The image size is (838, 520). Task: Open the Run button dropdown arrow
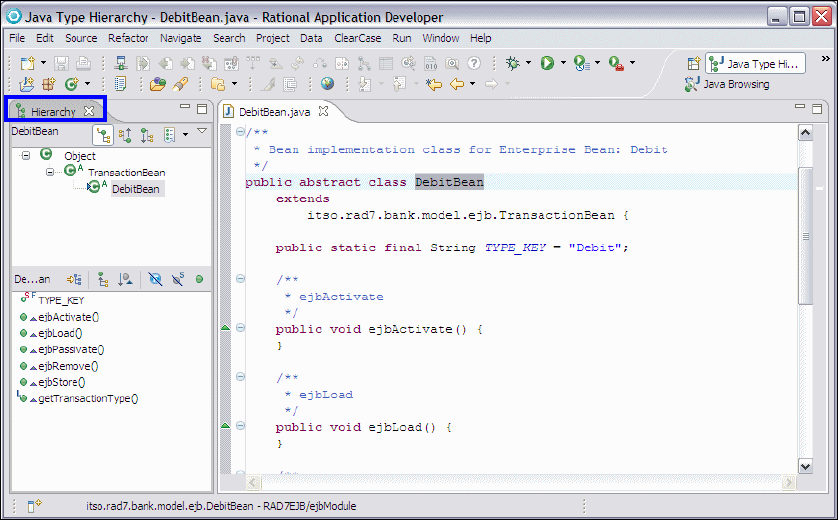[563, 64]
